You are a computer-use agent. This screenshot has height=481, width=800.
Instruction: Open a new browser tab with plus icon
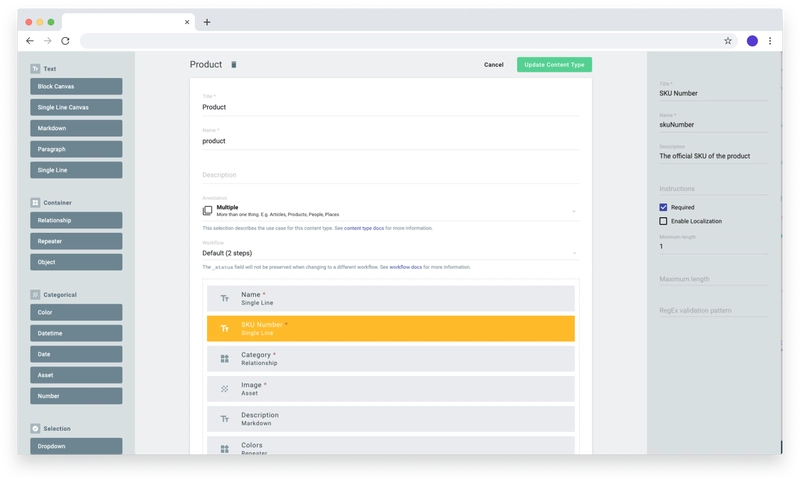coord(207,21)
